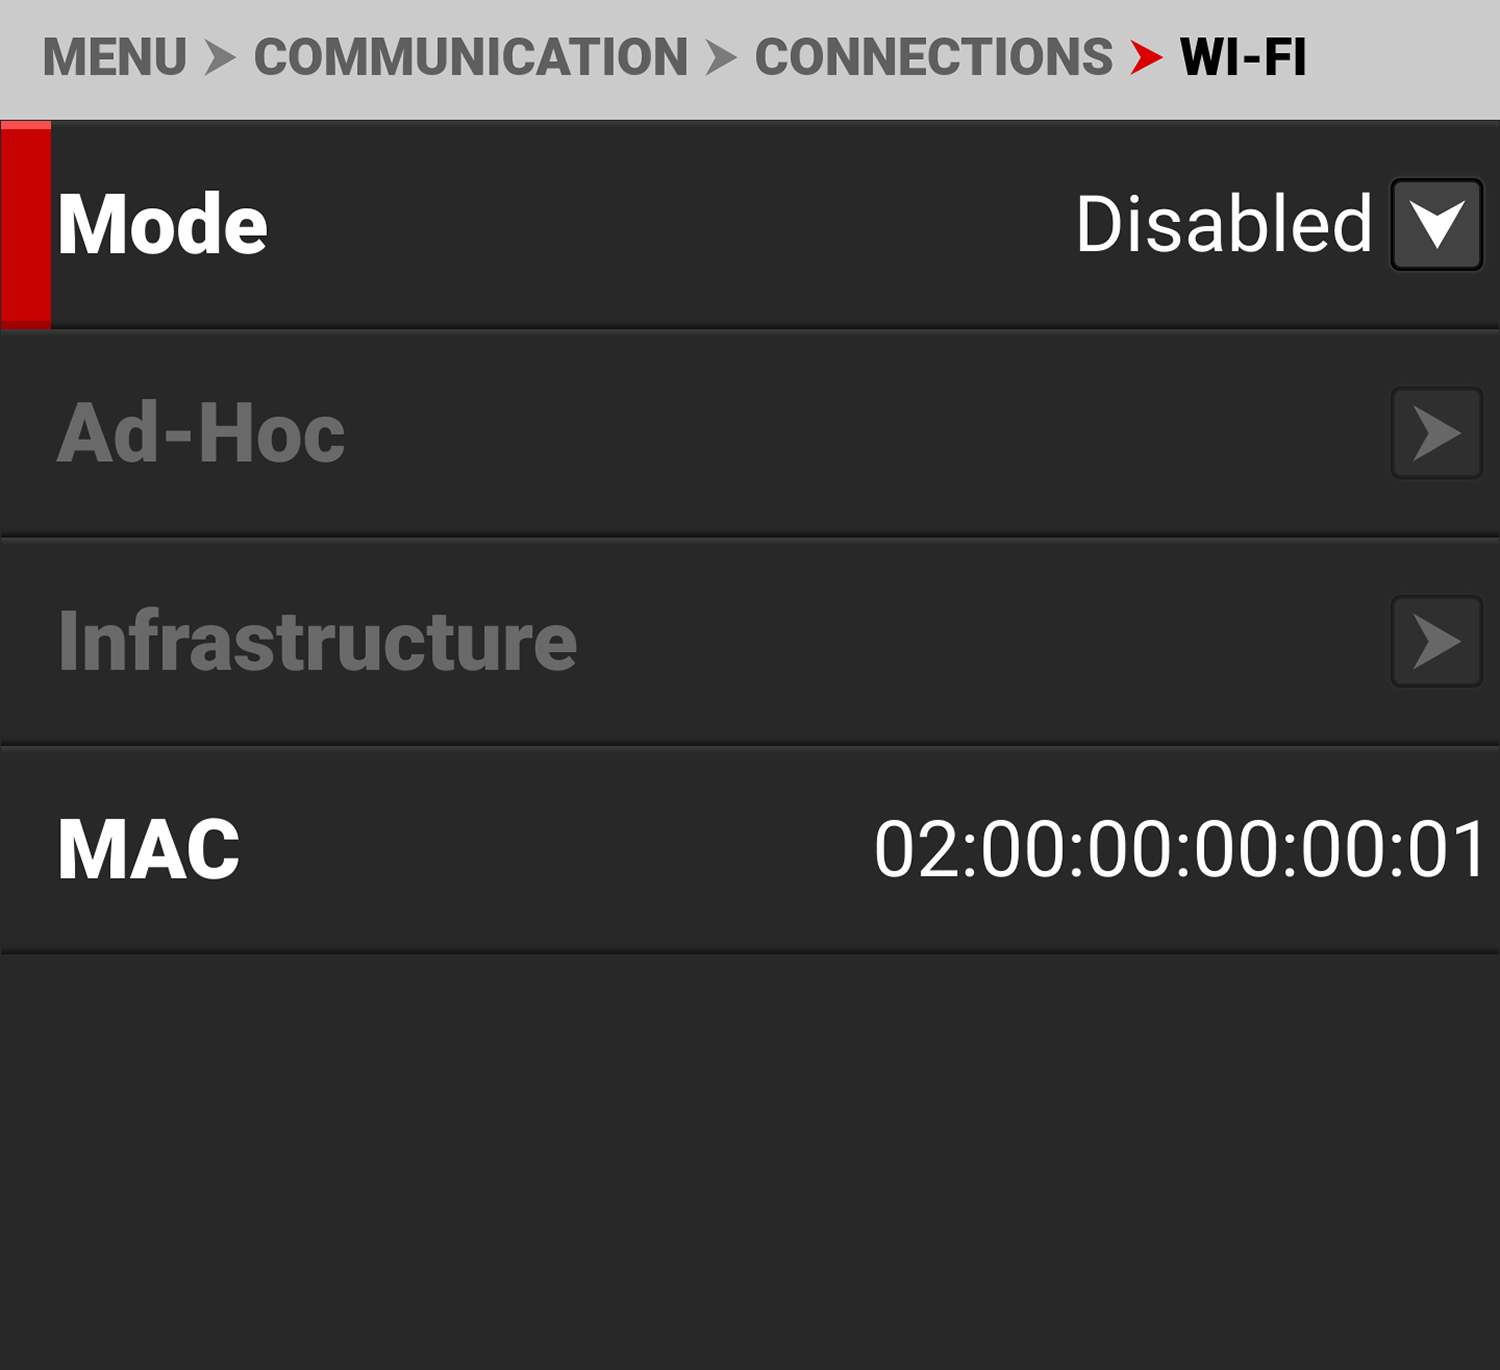This screenshot has width=1500, height=1370.
Task: Select the Mode label
Action: coord(162,225)
